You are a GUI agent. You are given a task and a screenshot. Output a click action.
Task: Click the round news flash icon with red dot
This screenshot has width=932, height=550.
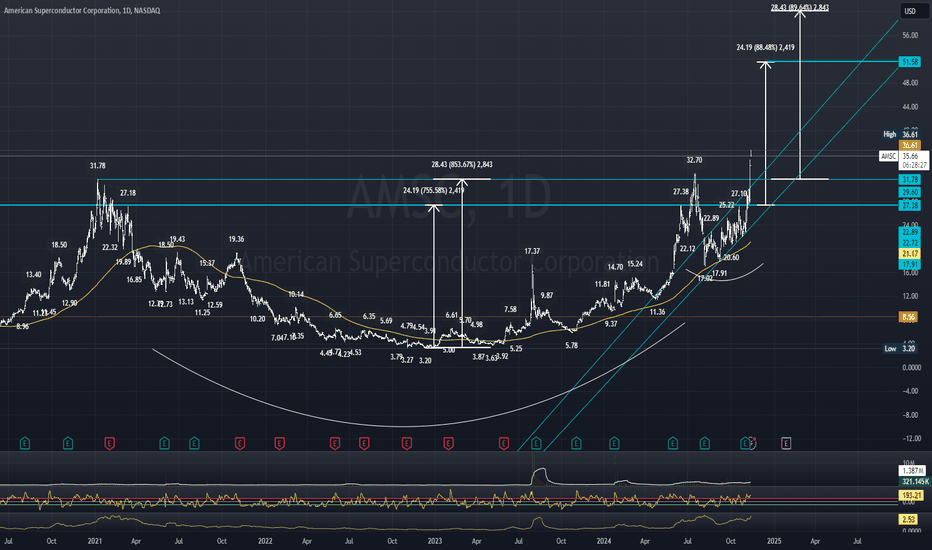[752, 443]
